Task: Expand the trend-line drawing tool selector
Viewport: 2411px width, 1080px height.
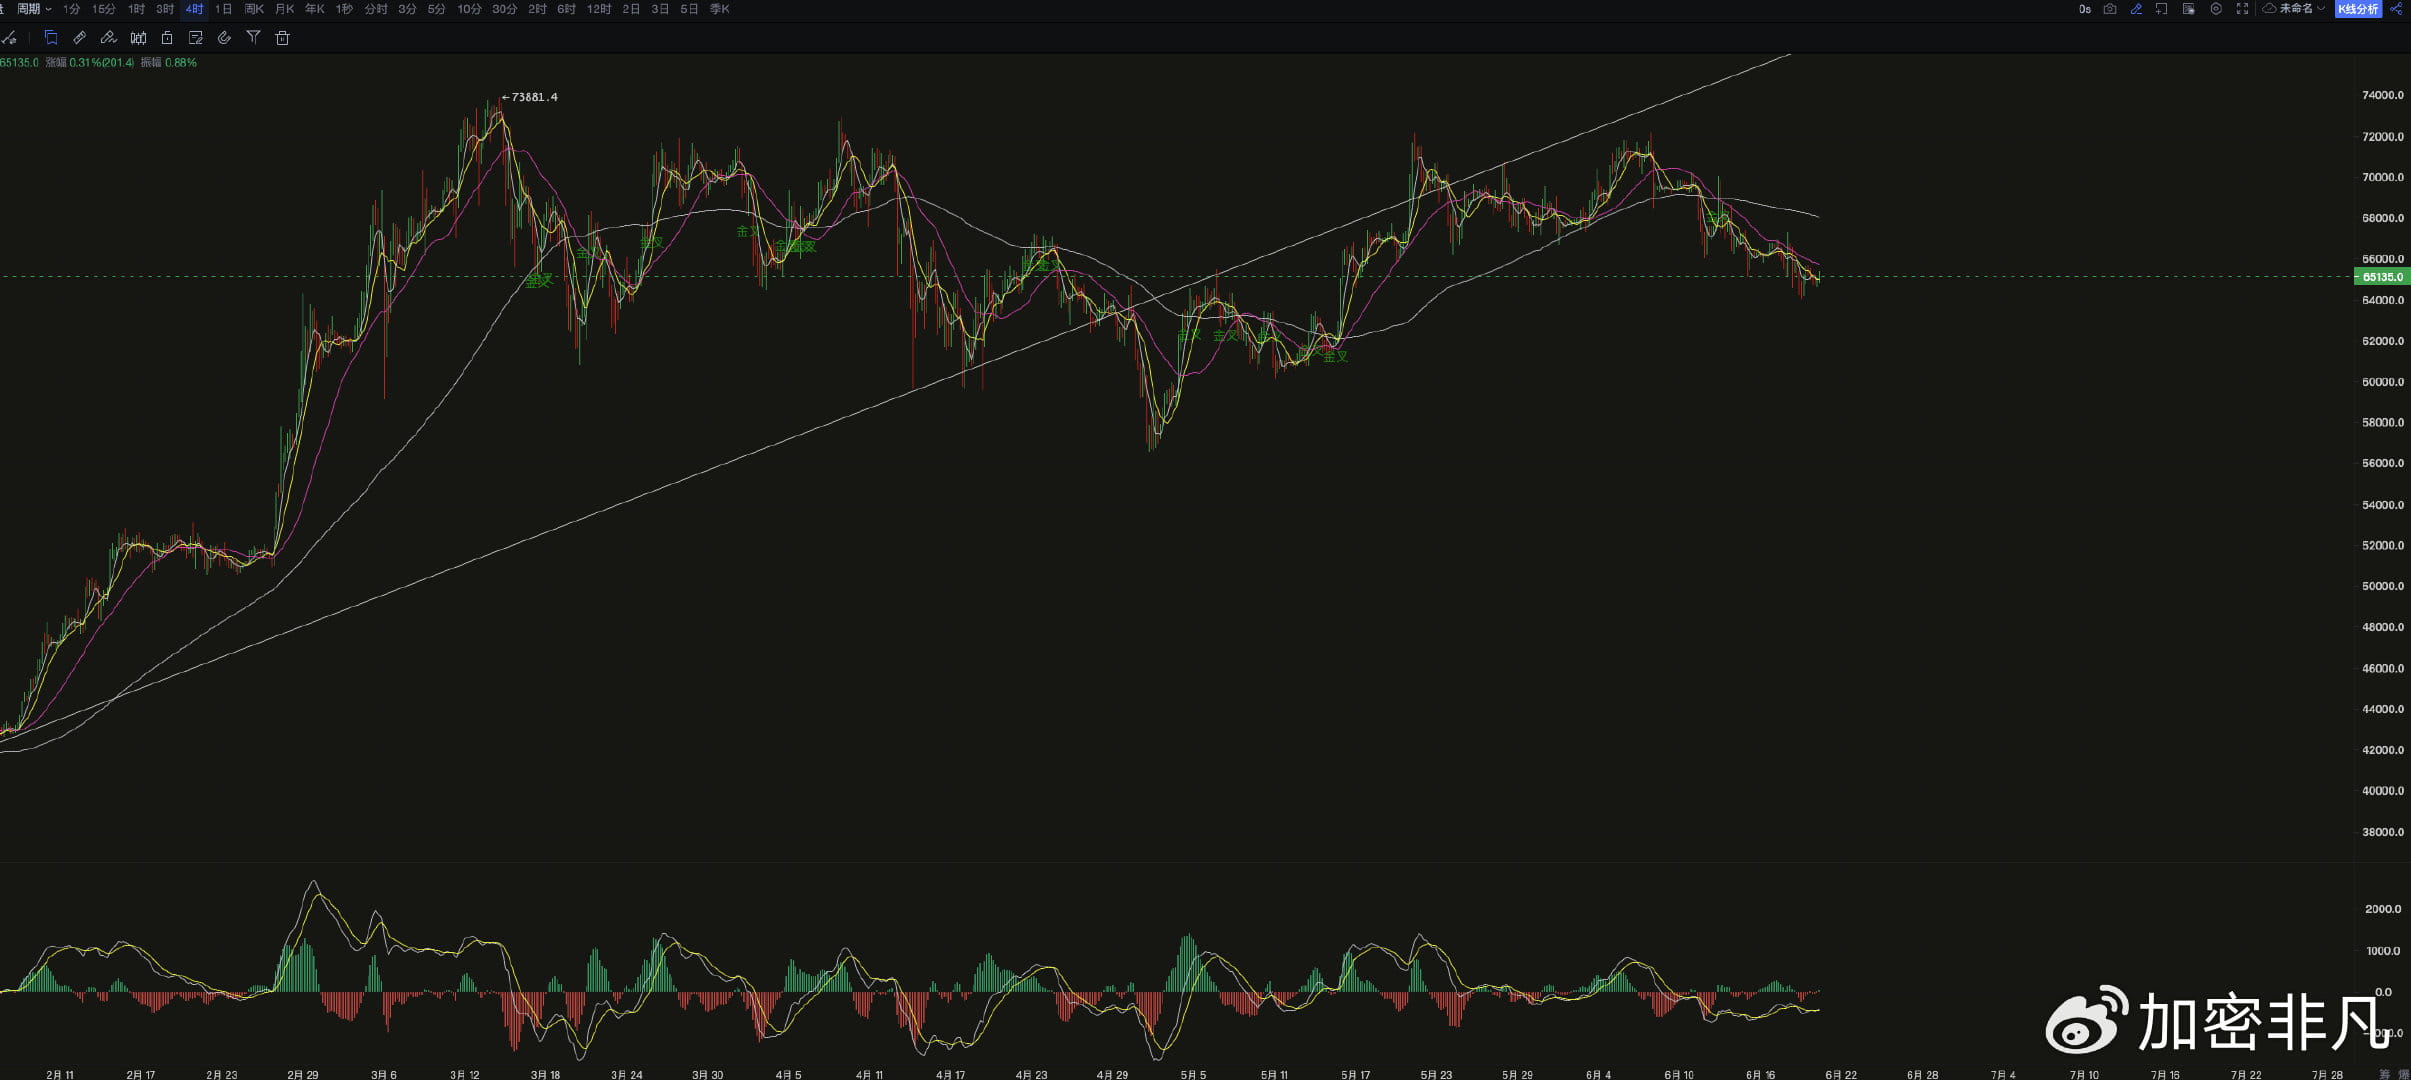Action: click(10, 38)
